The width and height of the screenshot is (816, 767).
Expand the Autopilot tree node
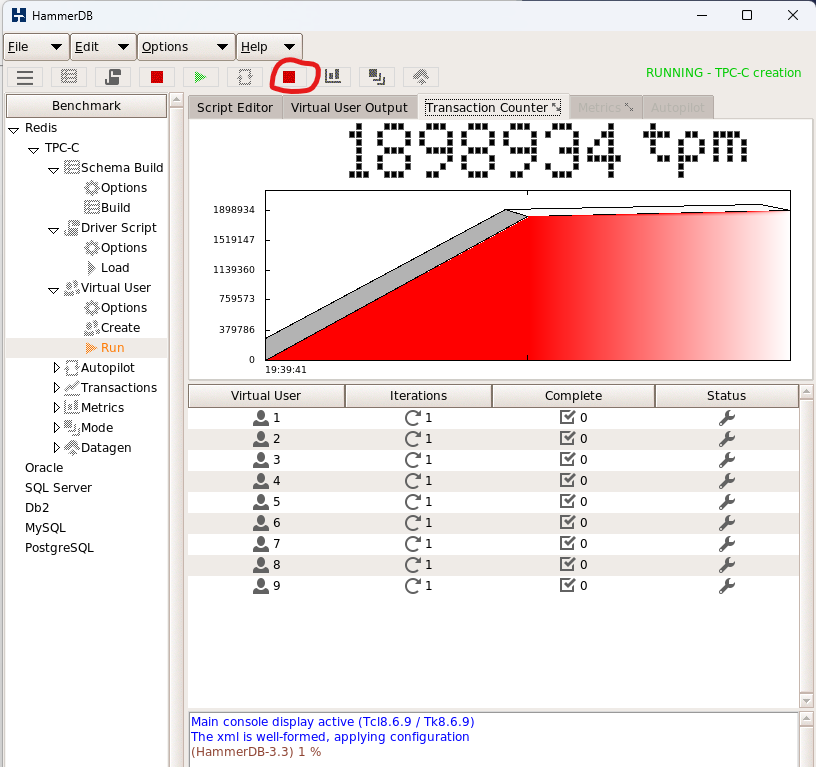(x=57, y=368)
